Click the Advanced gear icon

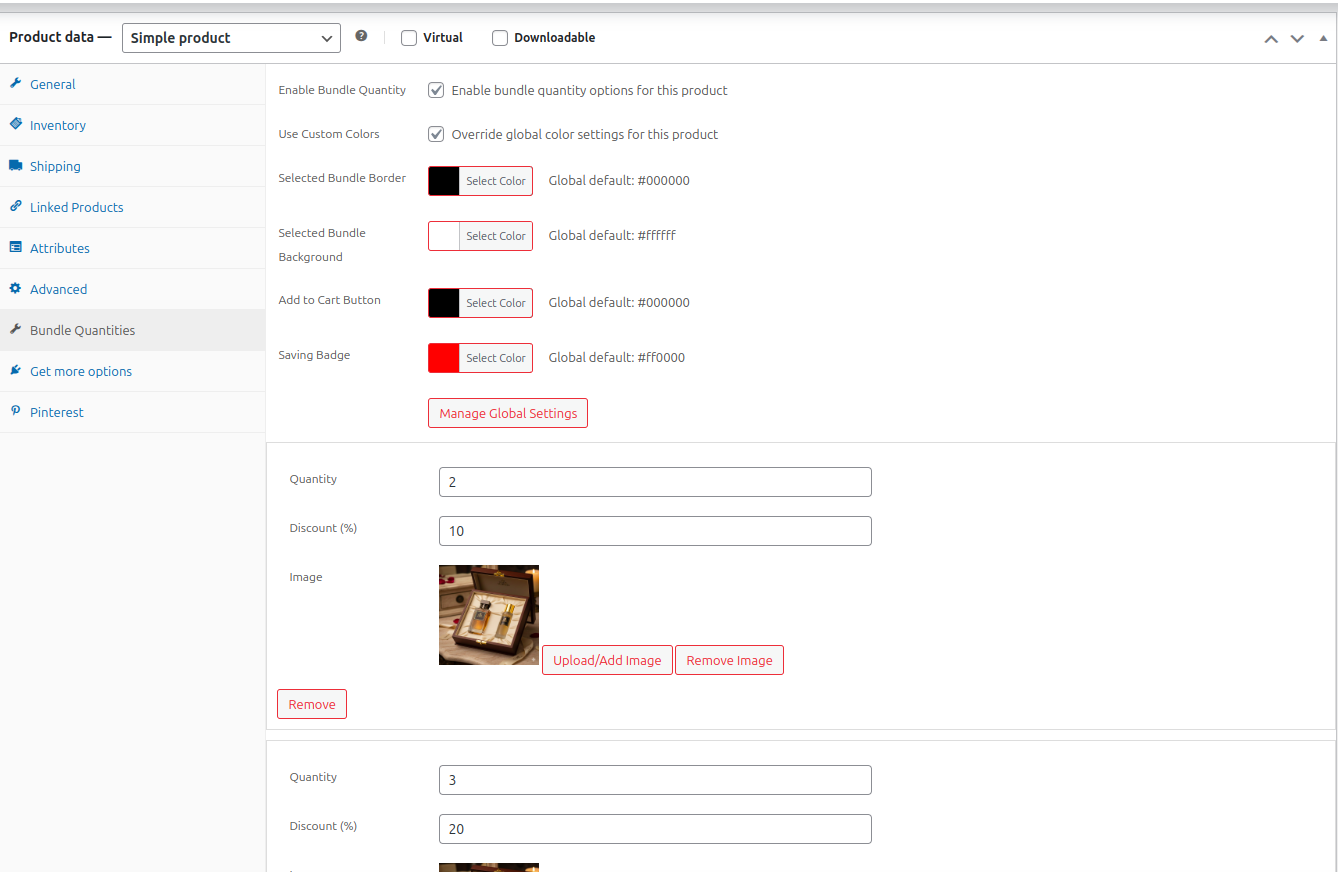15,289
